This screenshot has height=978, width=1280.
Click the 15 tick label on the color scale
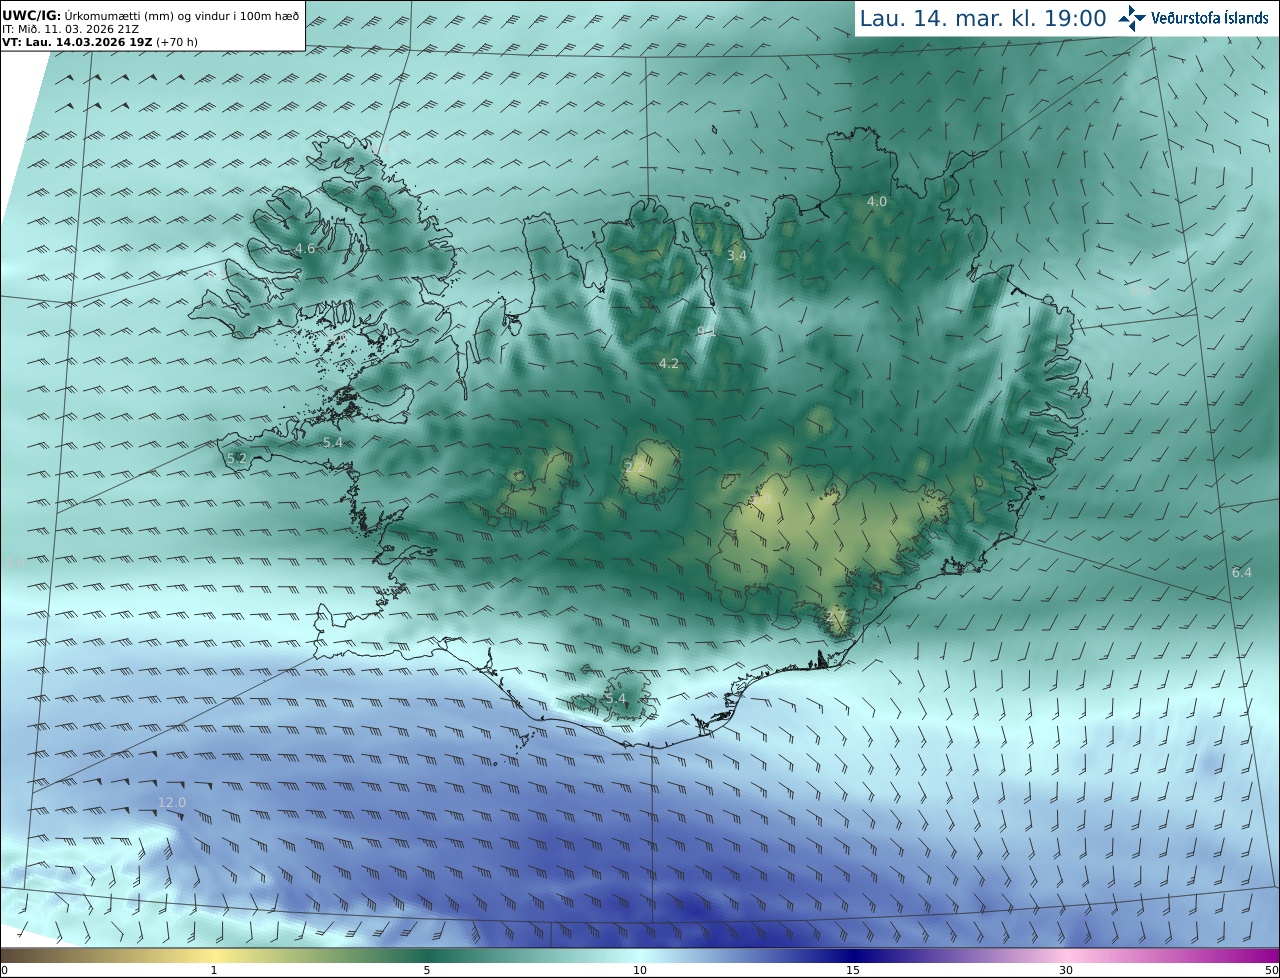click(853, 970)
